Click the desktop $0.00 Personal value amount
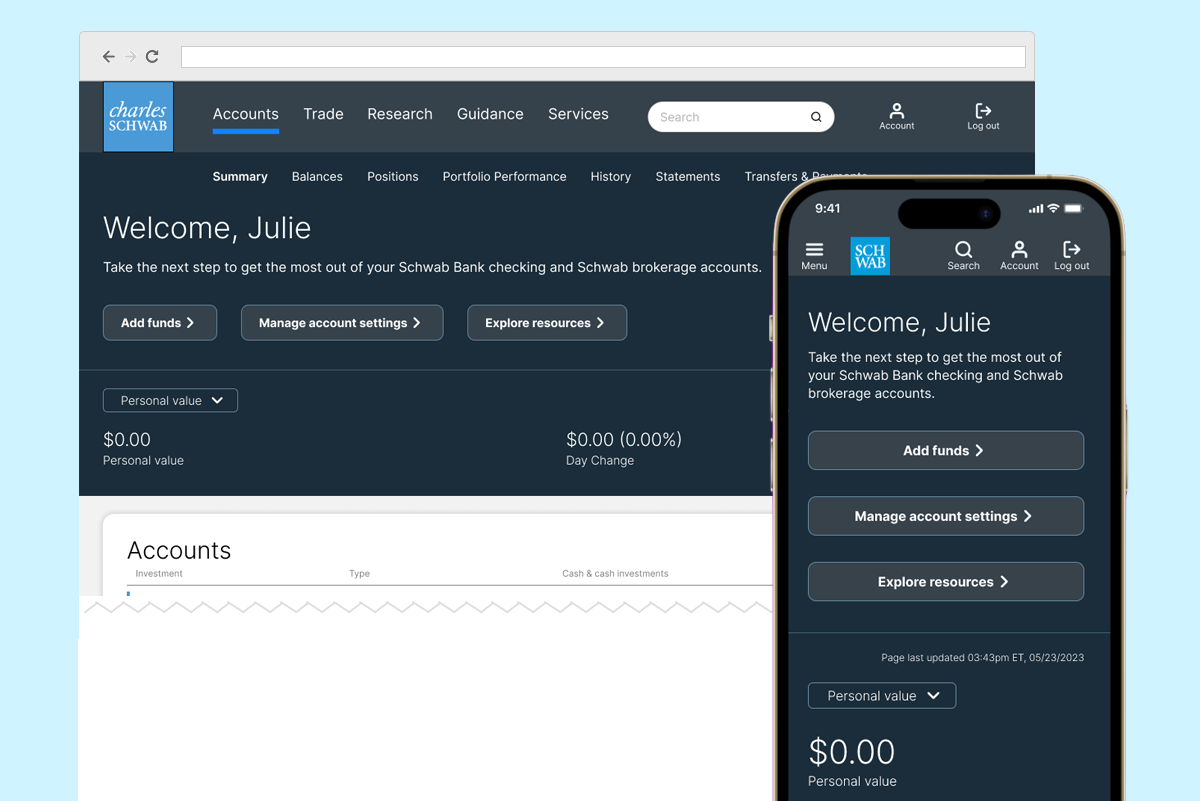 pyautogui.click(x=127, y=440)
